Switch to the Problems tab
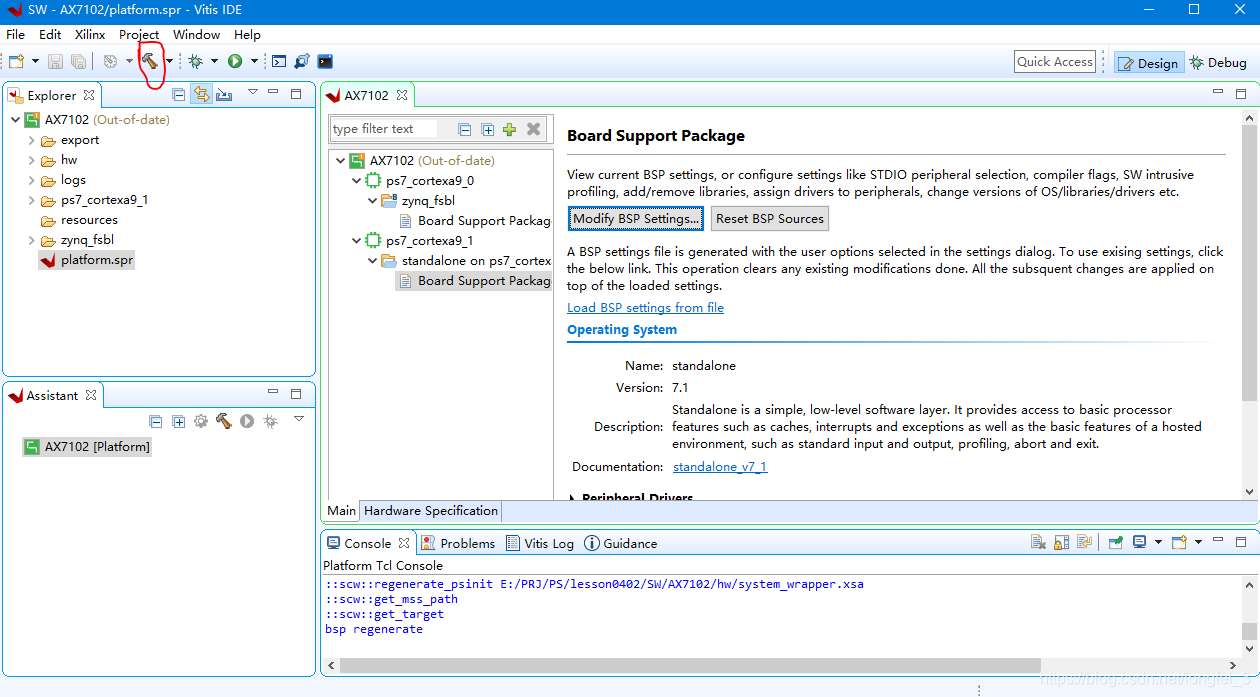The image size is (1260, 697). (x=458, y=543)
